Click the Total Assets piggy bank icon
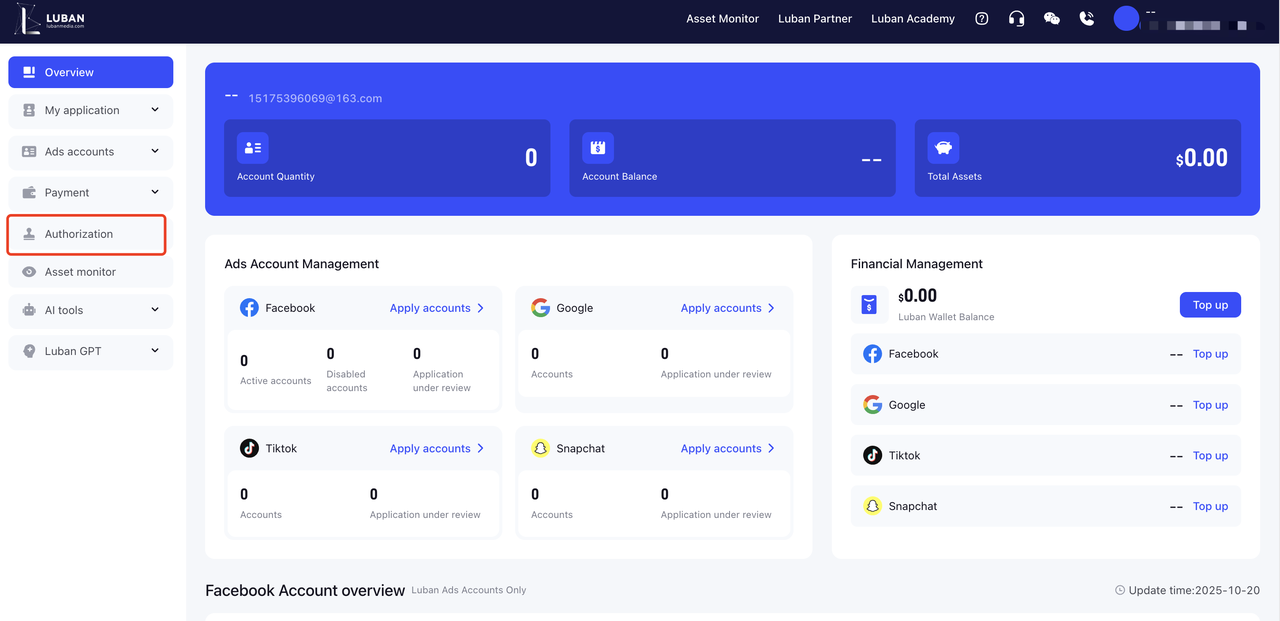 943,148
